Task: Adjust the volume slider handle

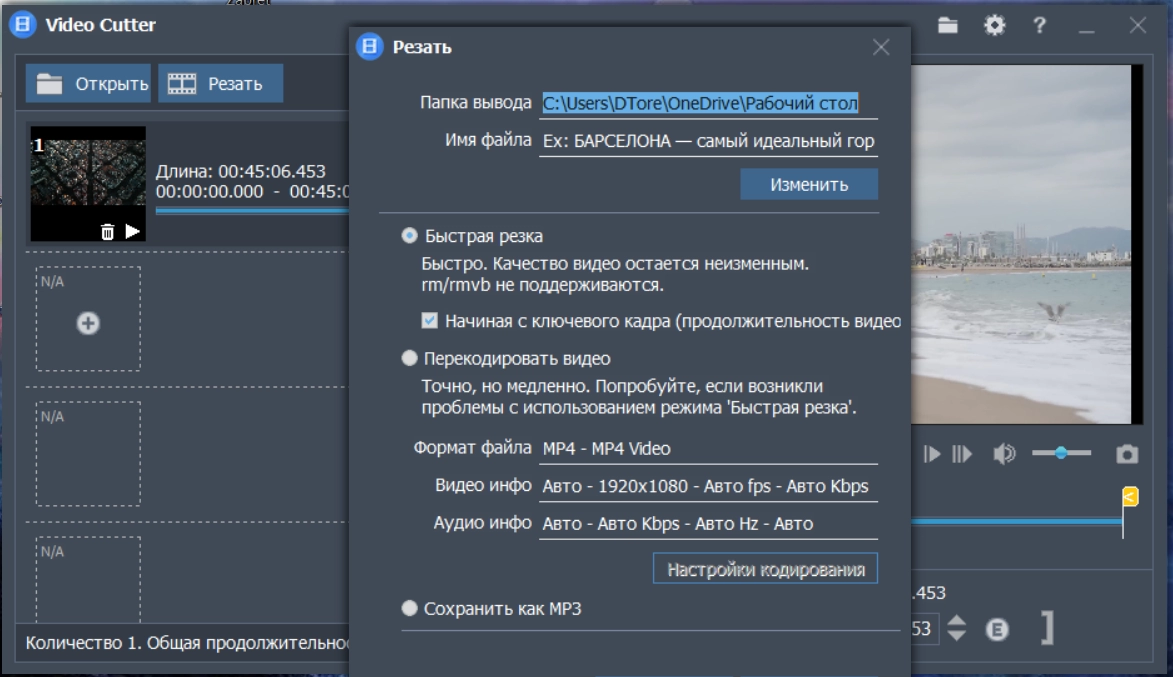Action: (x=1060, y=454)
